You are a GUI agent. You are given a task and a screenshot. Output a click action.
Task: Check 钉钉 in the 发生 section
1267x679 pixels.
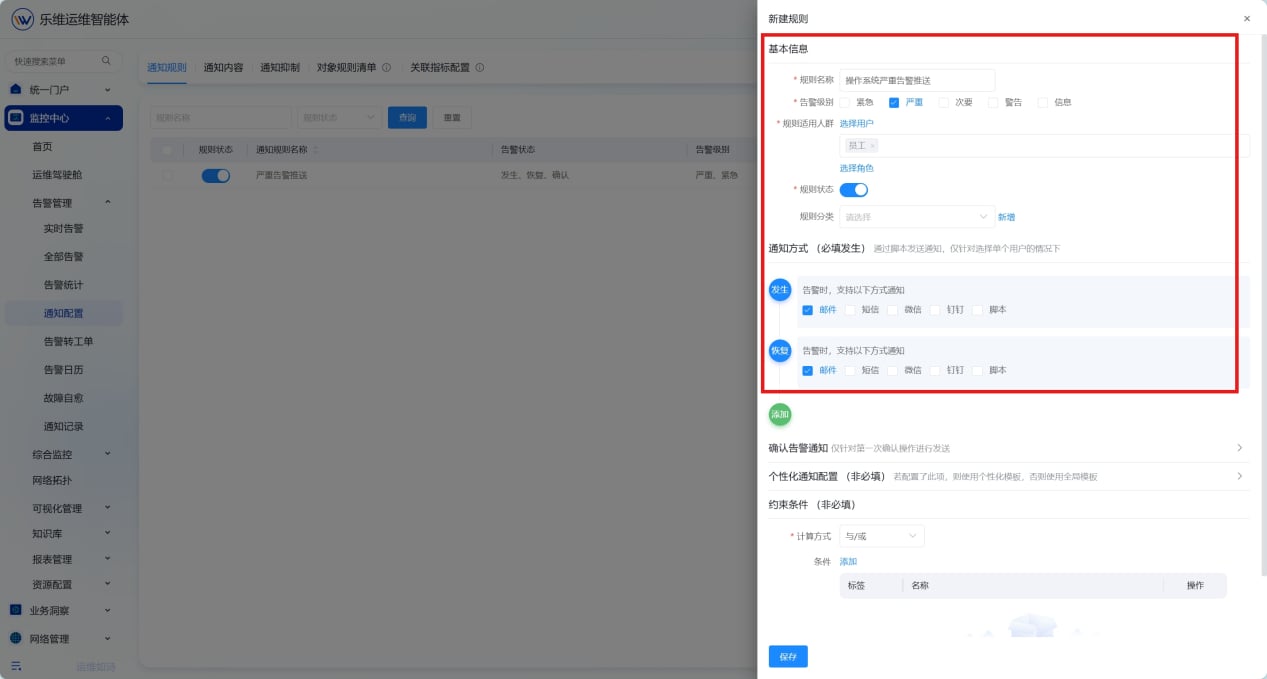tap(935, 310)
